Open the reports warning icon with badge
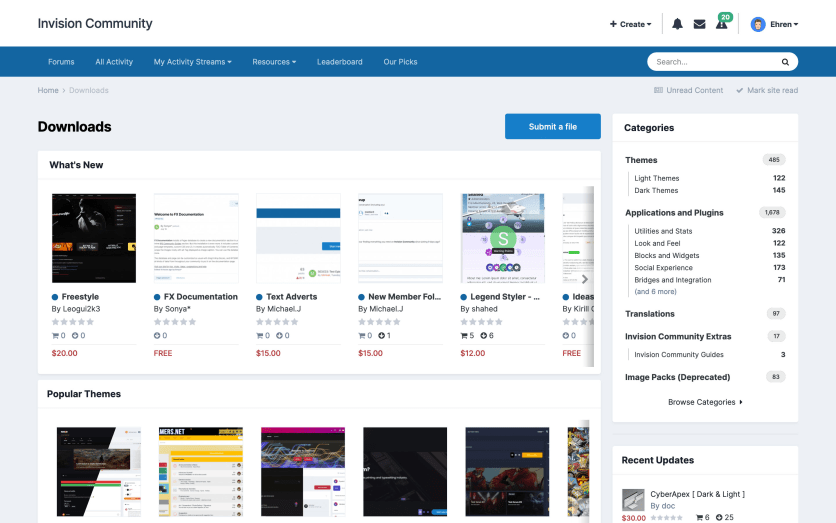Image resolution: width=836 pixels, height=523 pixels. 721,24
